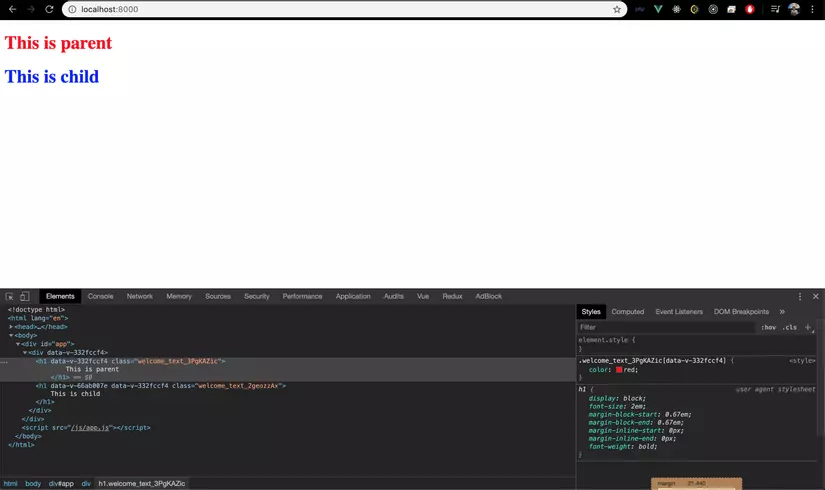This screenshot has width=825, height=490.
Task: Add a new style rule with plus icon
Action: coord(808,327)
